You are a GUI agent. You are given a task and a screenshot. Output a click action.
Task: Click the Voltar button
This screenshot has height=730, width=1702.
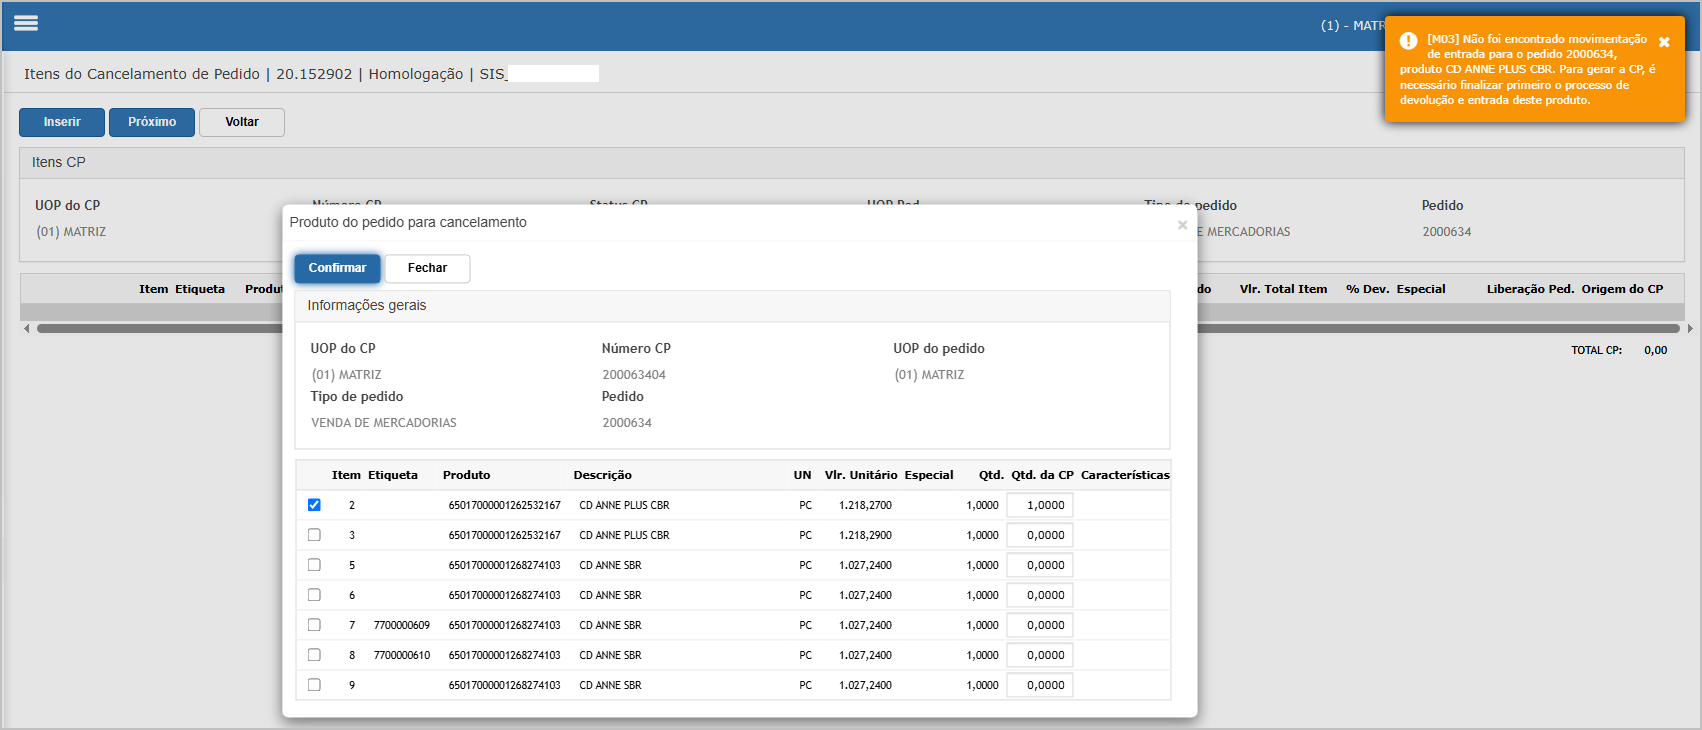(x=242, y=122)
